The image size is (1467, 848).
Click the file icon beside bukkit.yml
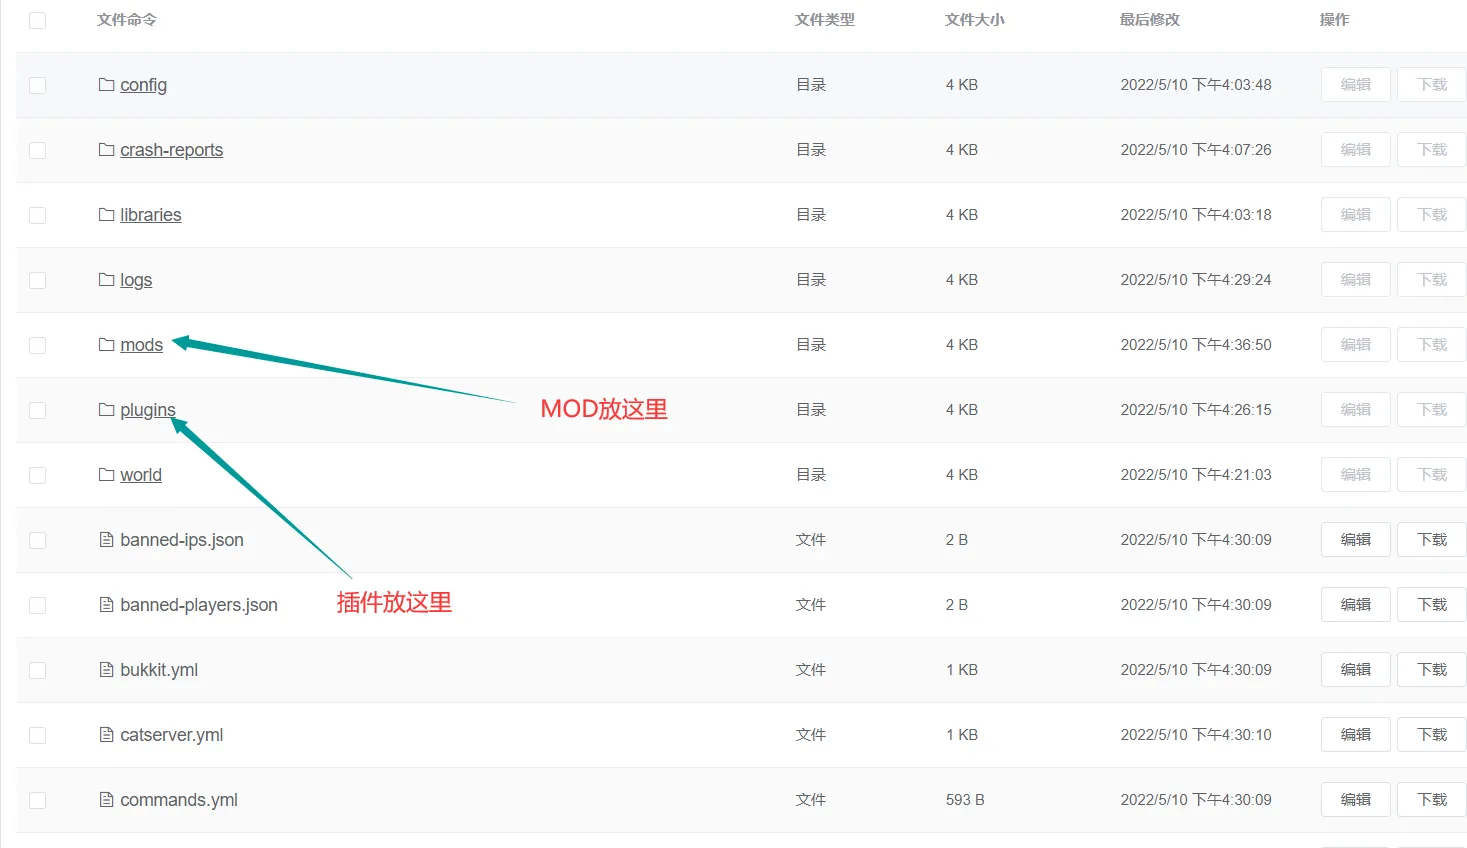106,670
